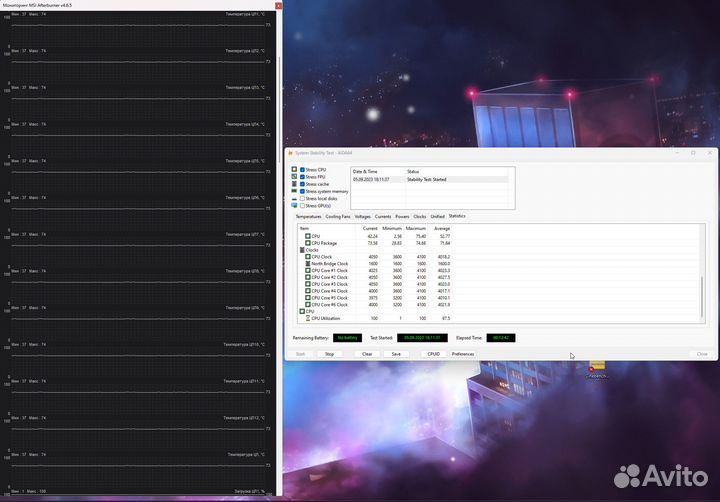Select the Statistics tab

457,216
